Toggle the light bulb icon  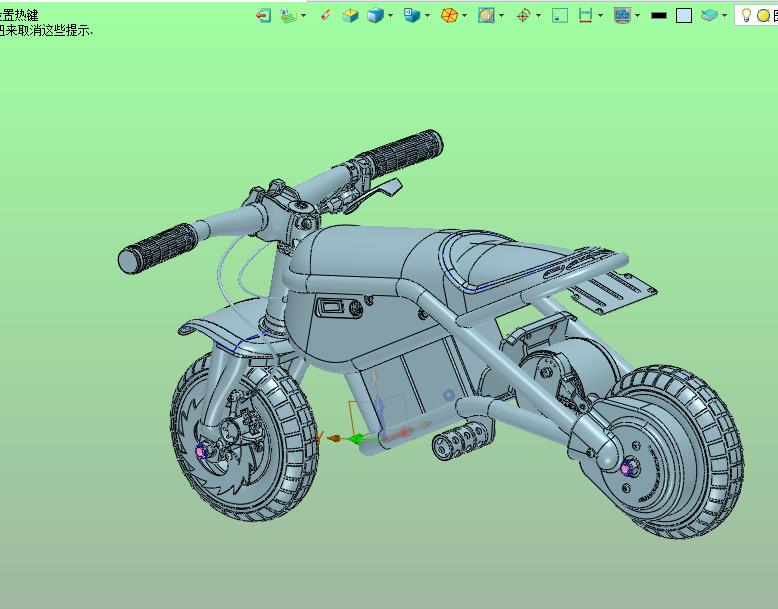[746, 15]
